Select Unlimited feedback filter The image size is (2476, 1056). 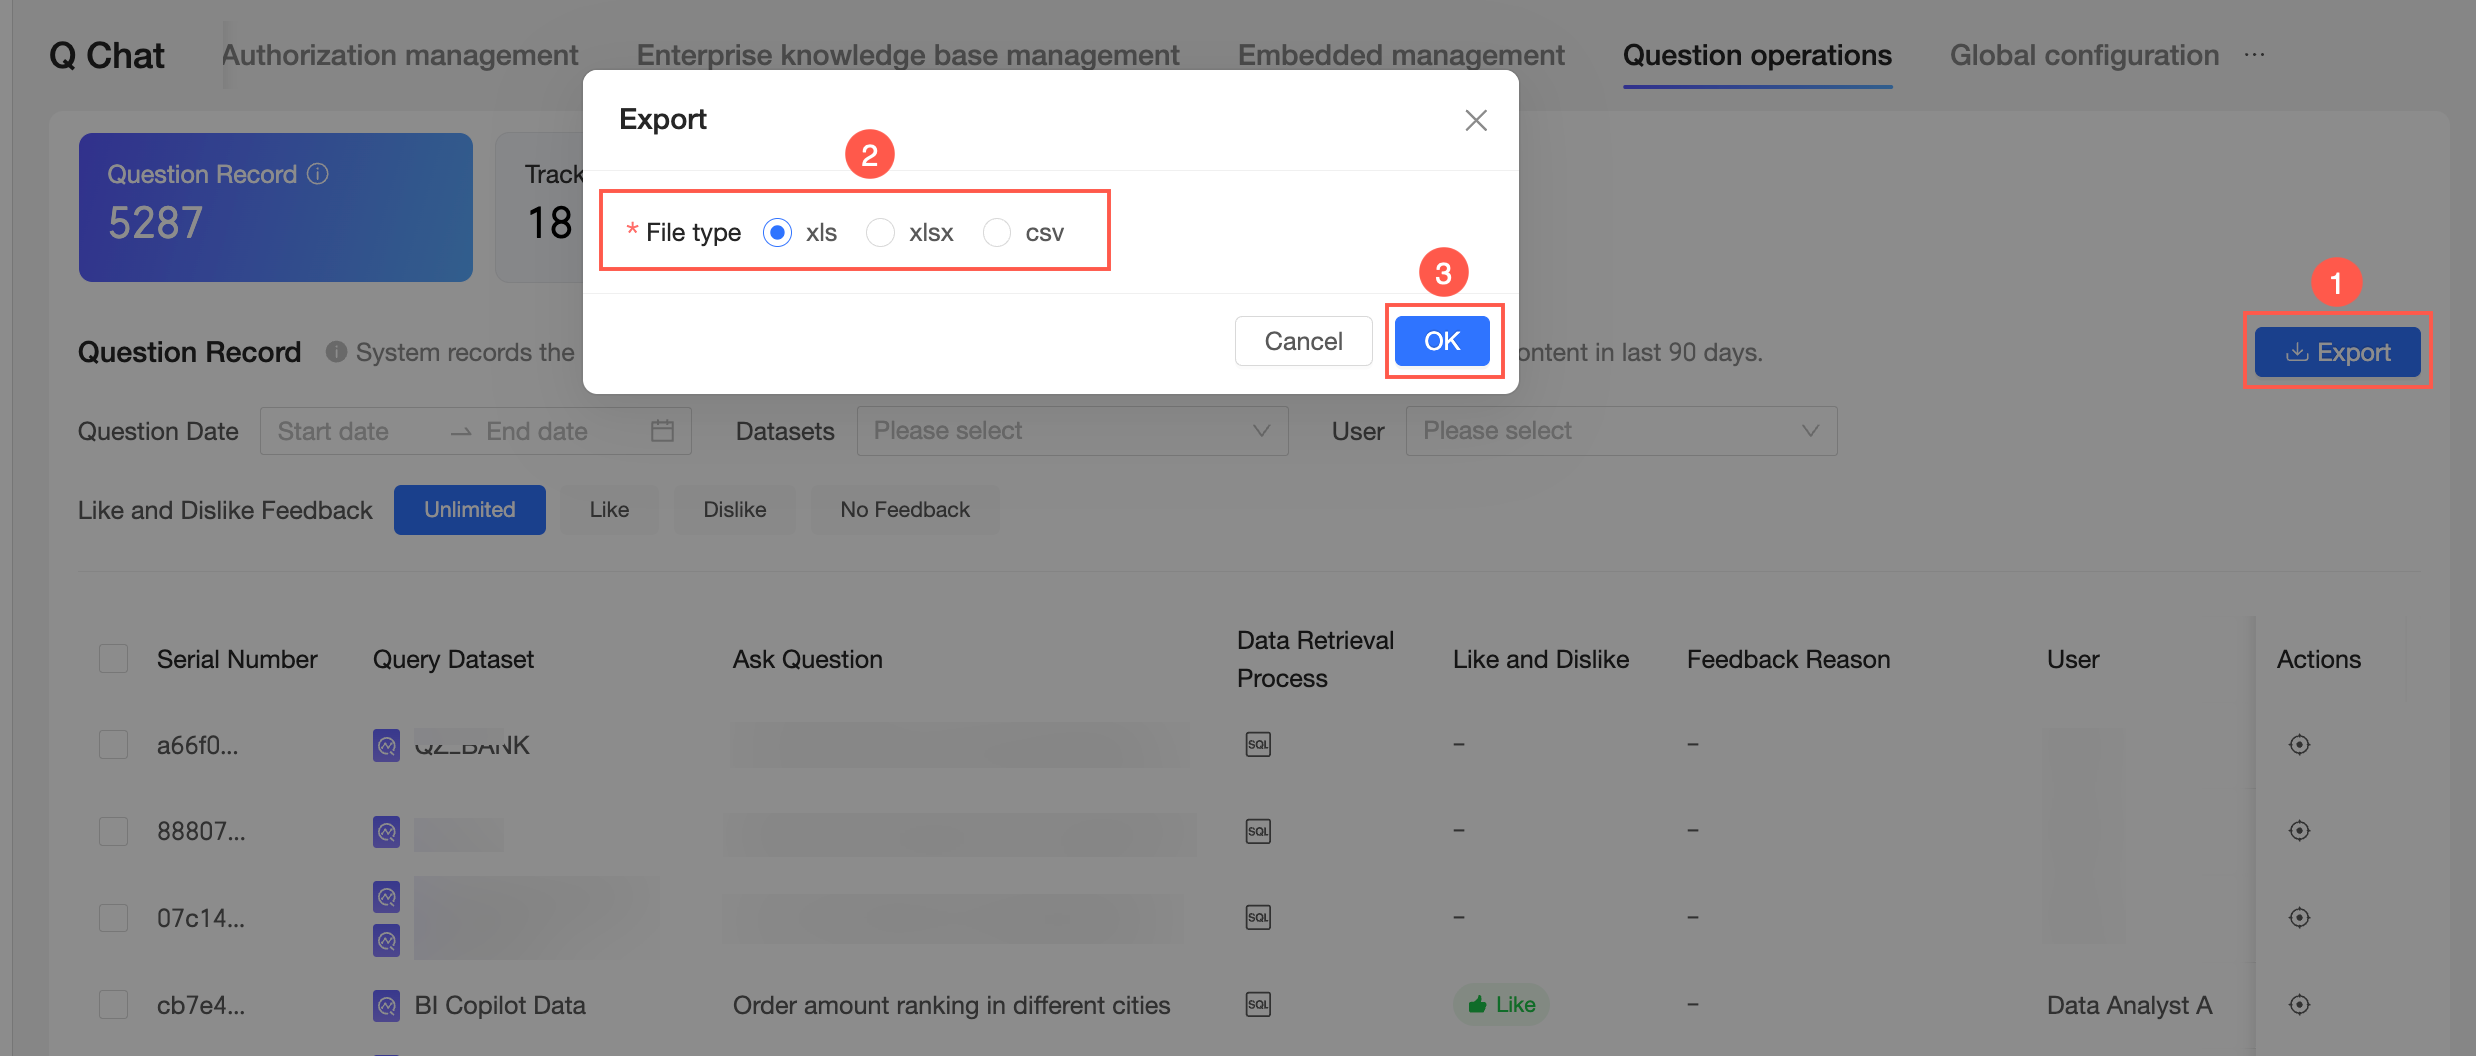tap(469, 510)
